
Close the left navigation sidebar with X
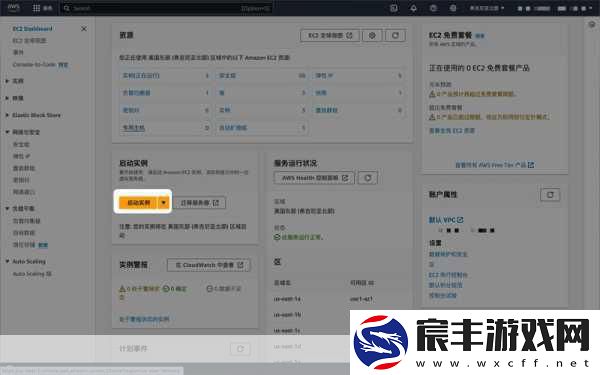click(x=84, y=29)
